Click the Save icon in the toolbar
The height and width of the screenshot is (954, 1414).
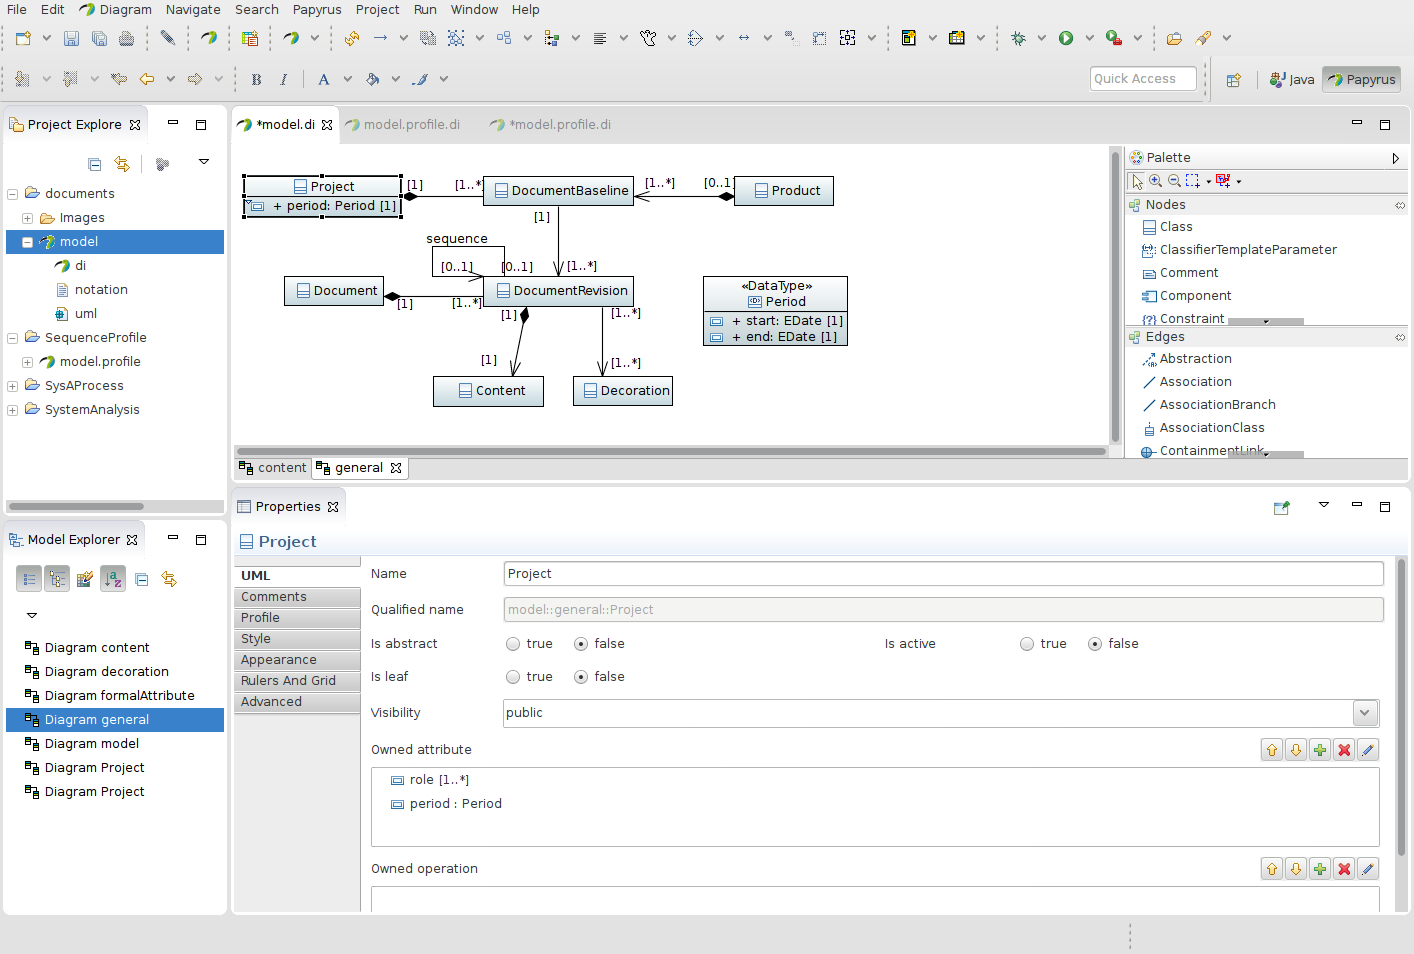71,38
